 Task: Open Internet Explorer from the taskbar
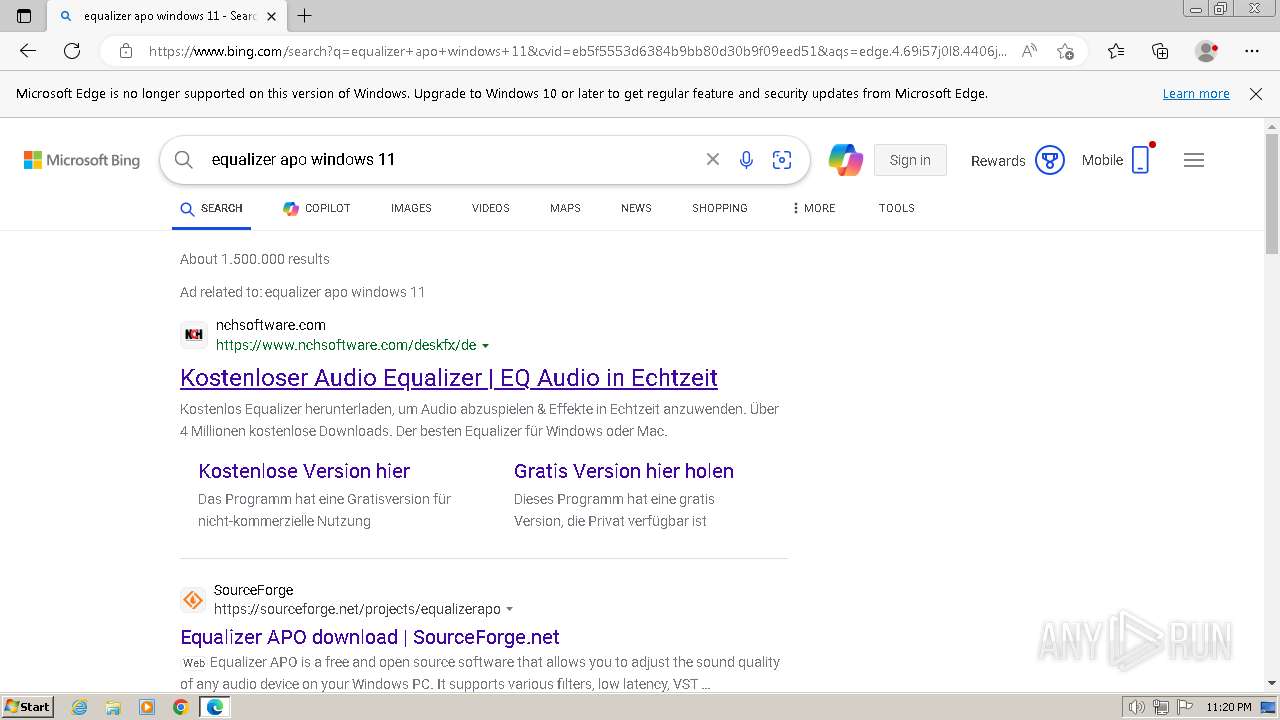tap(79, 707)
